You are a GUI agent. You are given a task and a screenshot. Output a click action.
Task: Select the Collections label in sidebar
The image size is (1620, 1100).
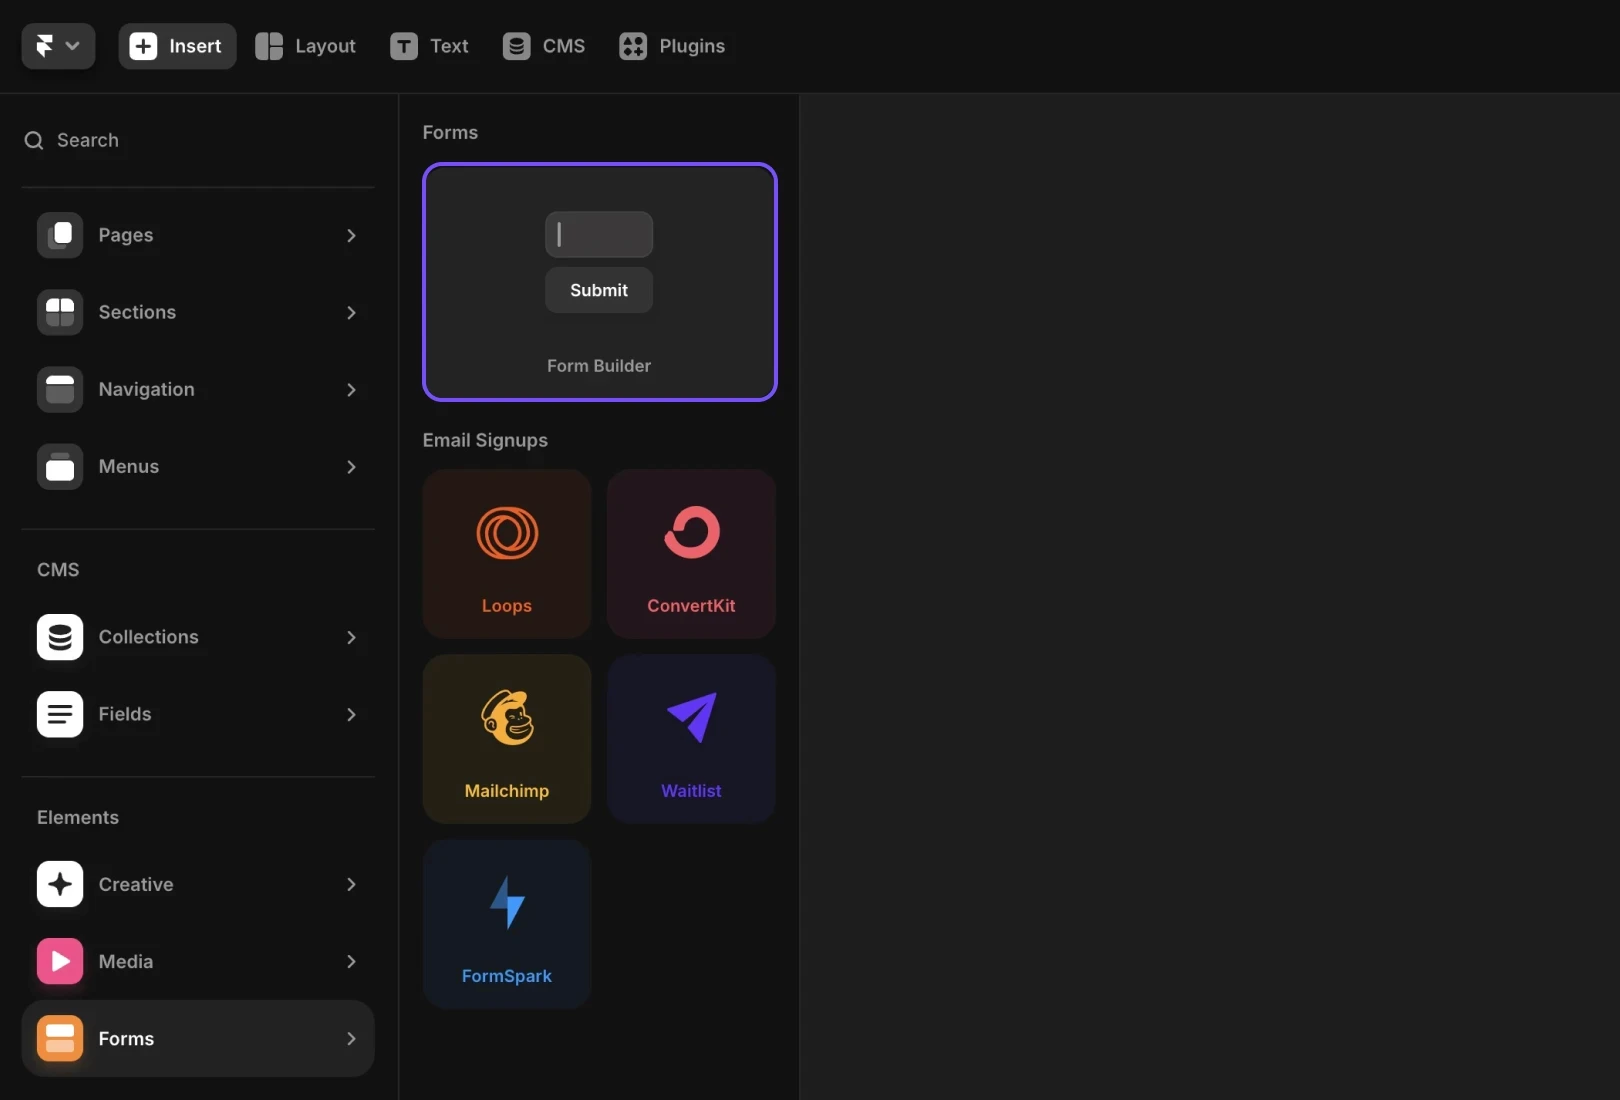pyautogui.click(x=148, y=637)
